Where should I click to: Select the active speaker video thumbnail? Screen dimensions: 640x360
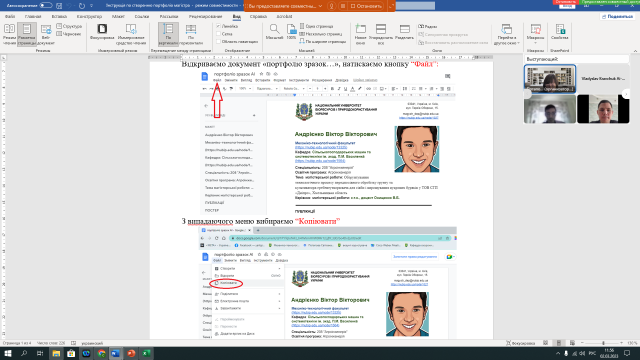[550, 79]
